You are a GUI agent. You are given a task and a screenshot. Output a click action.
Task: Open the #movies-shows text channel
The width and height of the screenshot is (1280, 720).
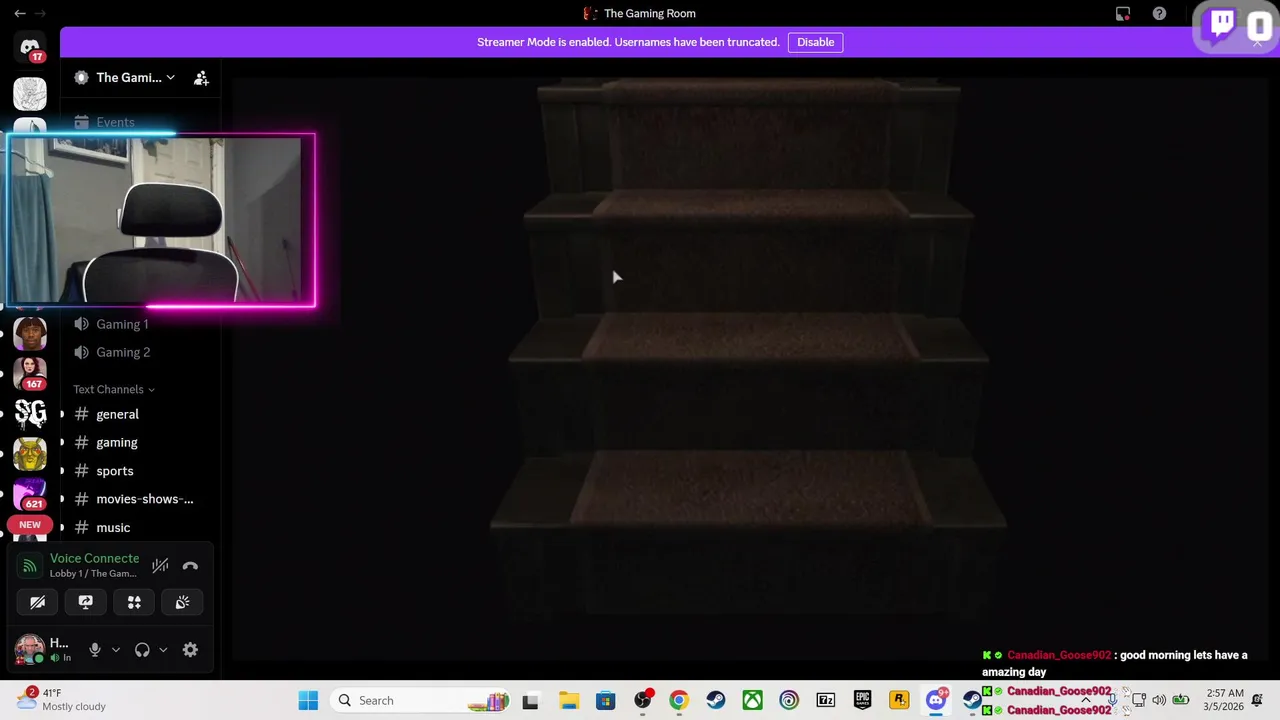tap(144, 499)
